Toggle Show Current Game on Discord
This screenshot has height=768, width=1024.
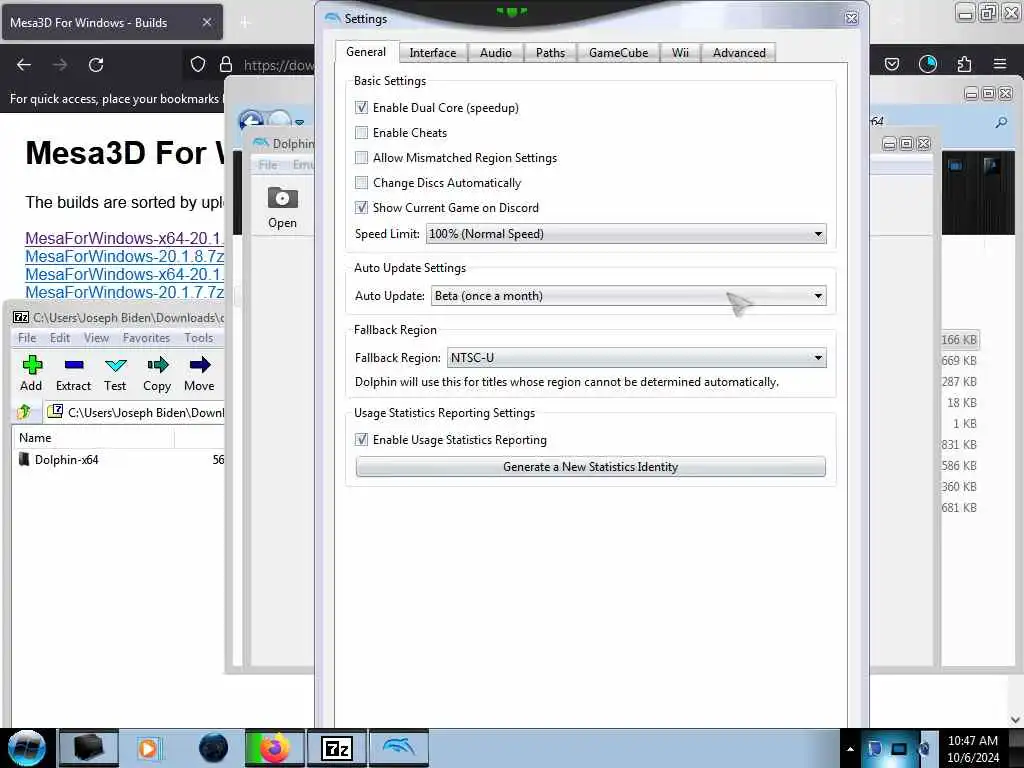(361, 207)
